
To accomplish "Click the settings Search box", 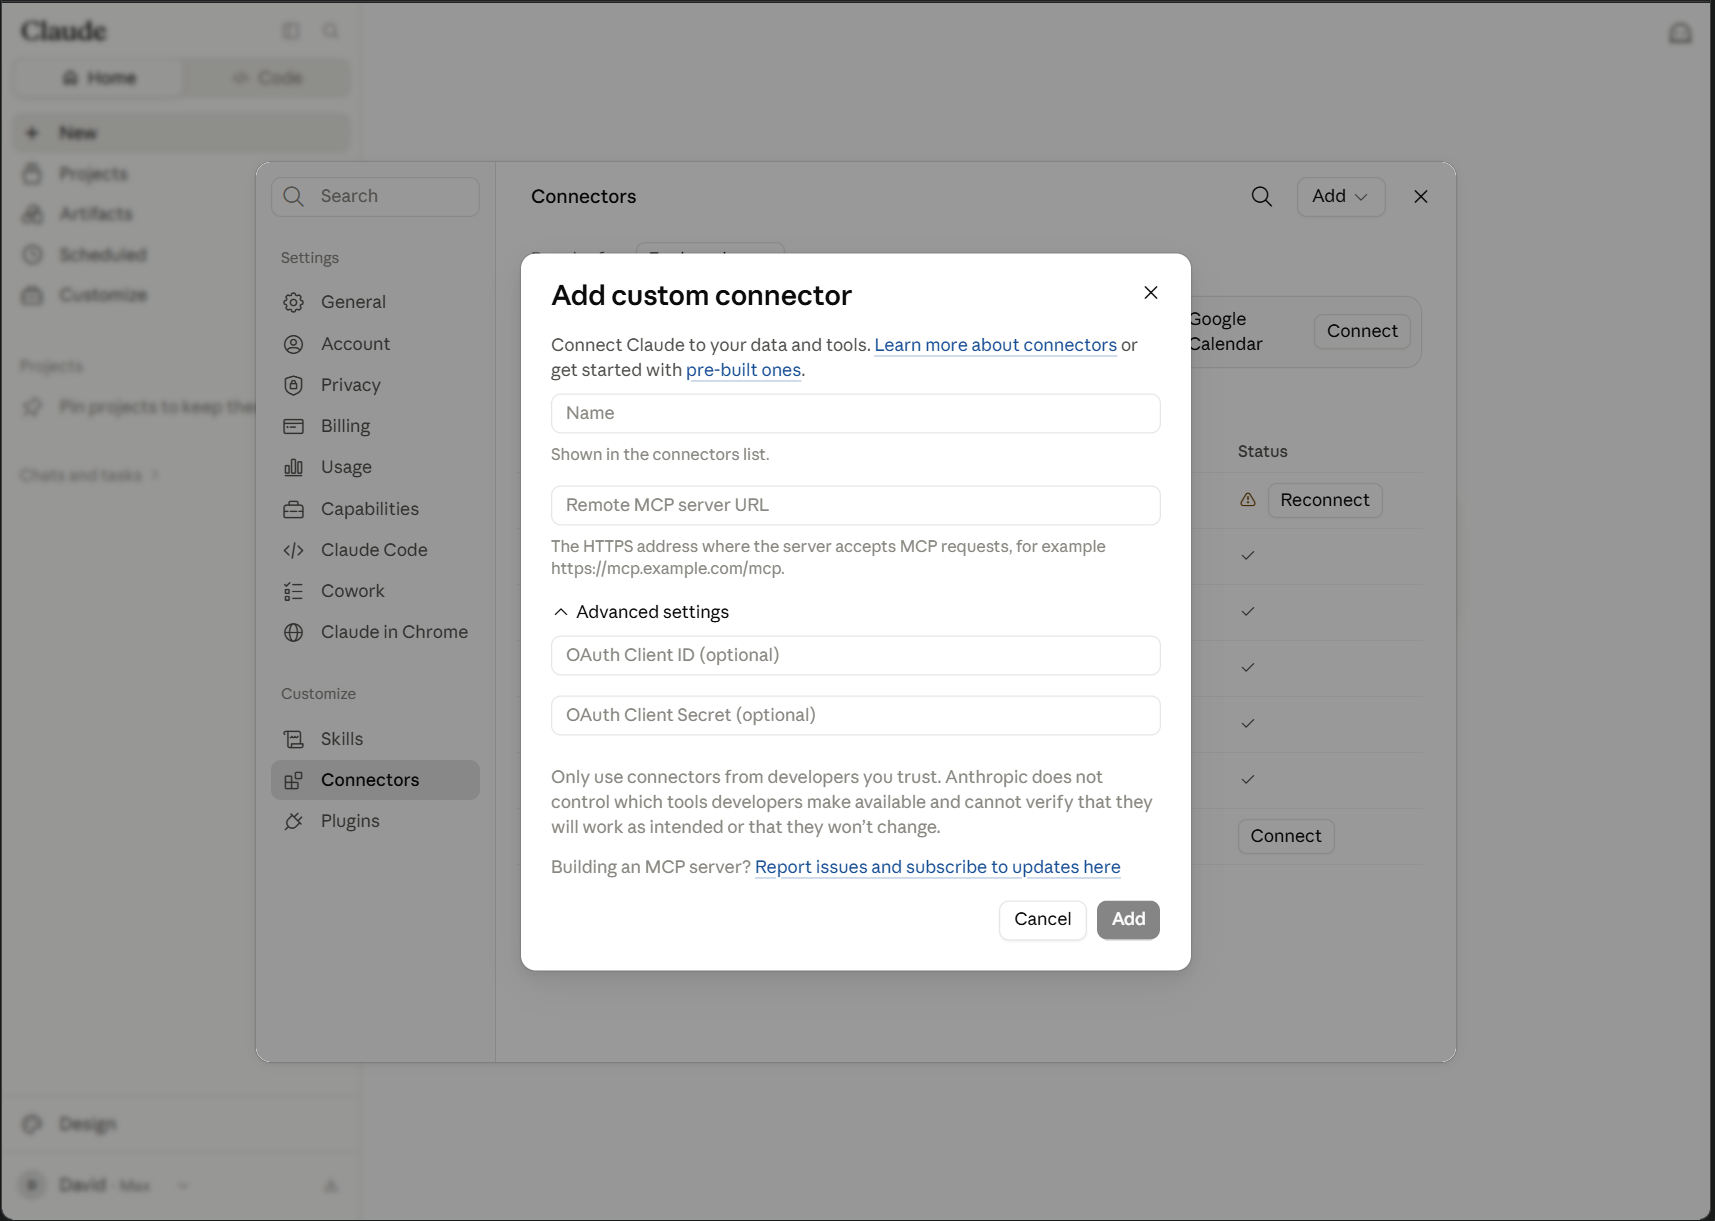I will tap(375, 196).
